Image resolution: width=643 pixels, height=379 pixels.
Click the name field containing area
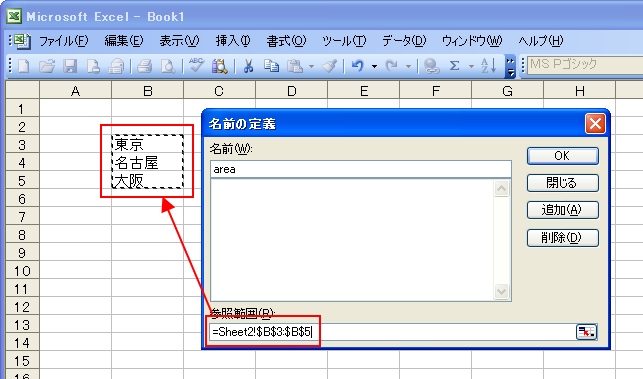tap(361, 169)
